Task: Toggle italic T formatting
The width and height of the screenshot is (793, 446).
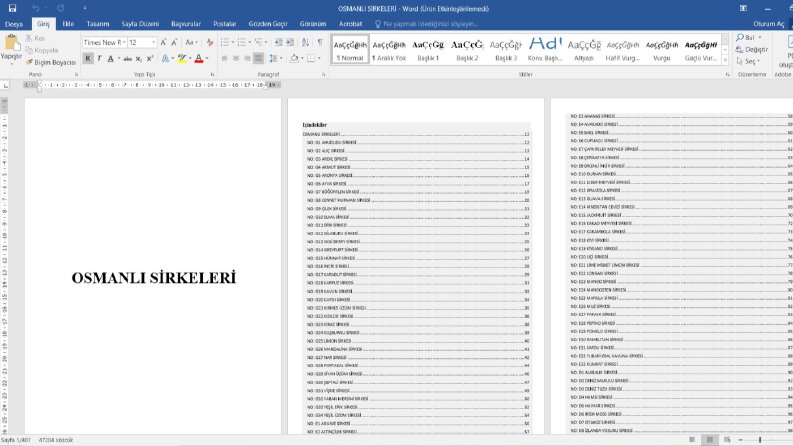Action: [x=99, y=59]
